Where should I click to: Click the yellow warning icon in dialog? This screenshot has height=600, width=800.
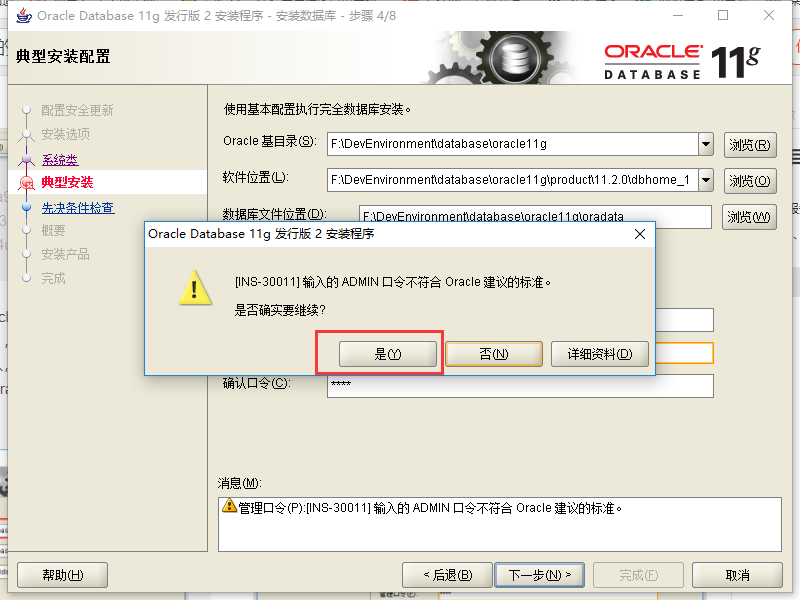195,288
